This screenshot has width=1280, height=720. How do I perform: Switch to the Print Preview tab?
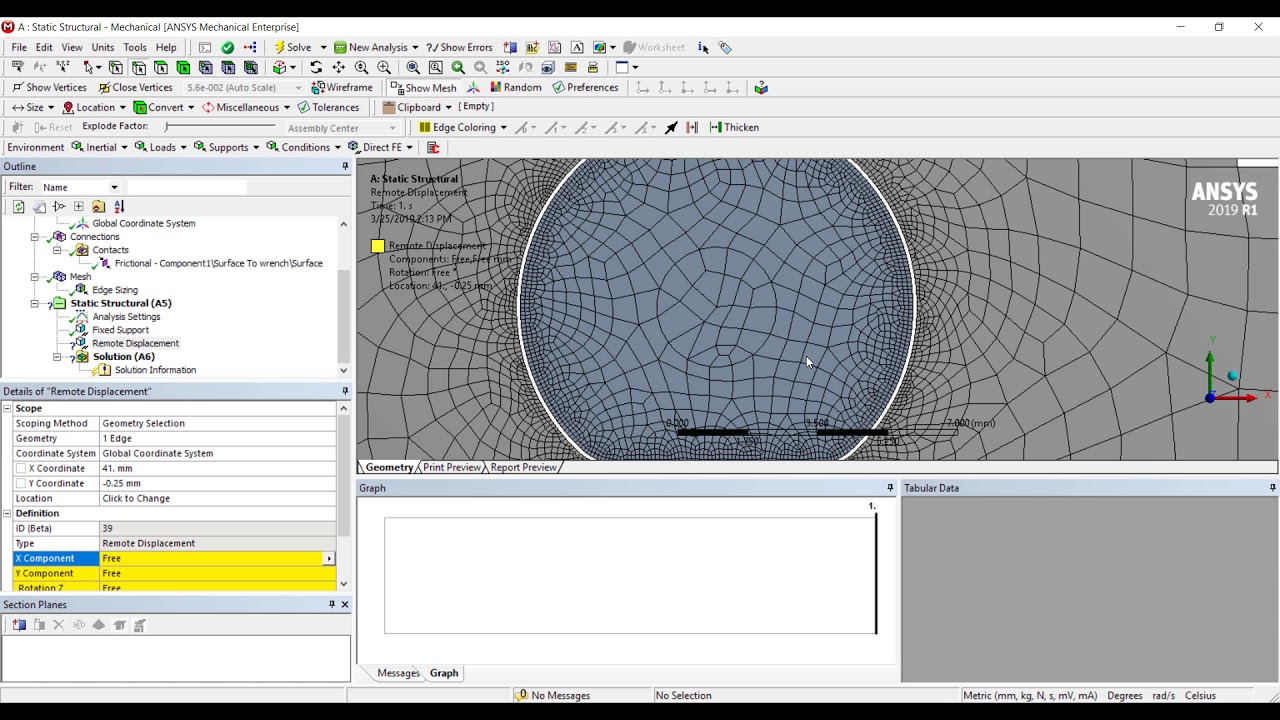pos(451,467)
